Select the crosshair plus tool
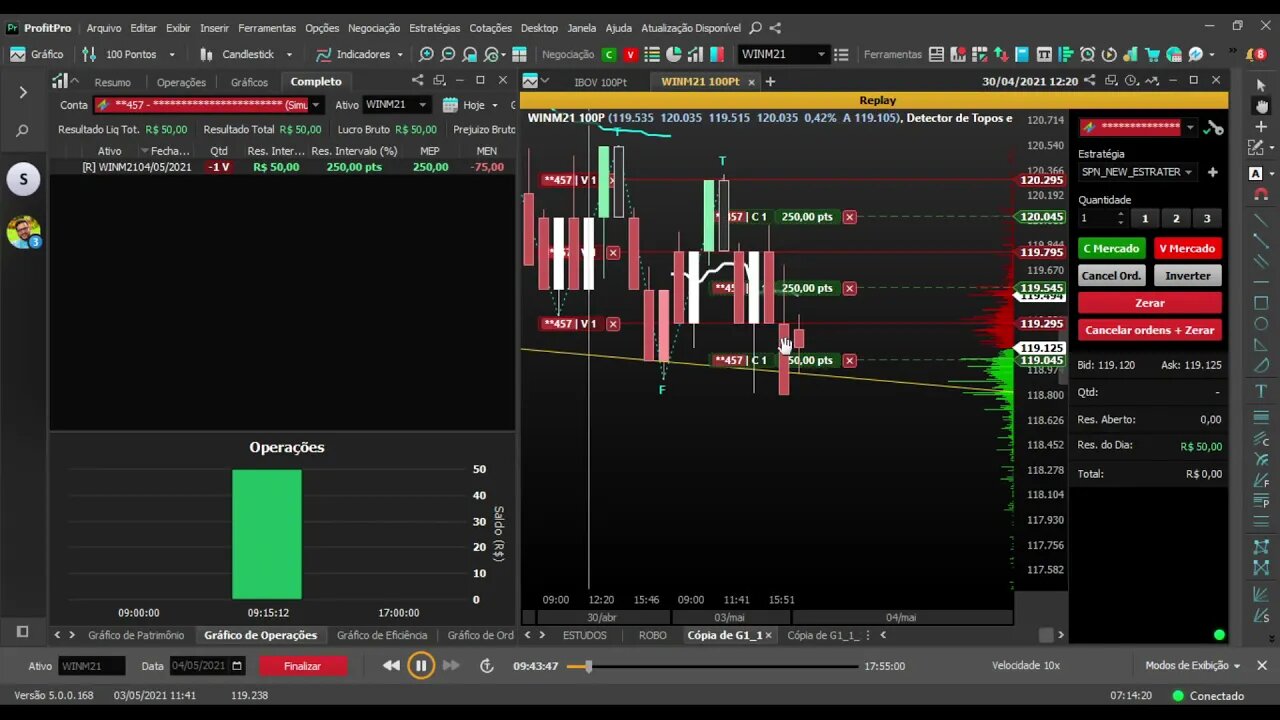This screenshot has width=1280, height=720. tap(1261, 127)
